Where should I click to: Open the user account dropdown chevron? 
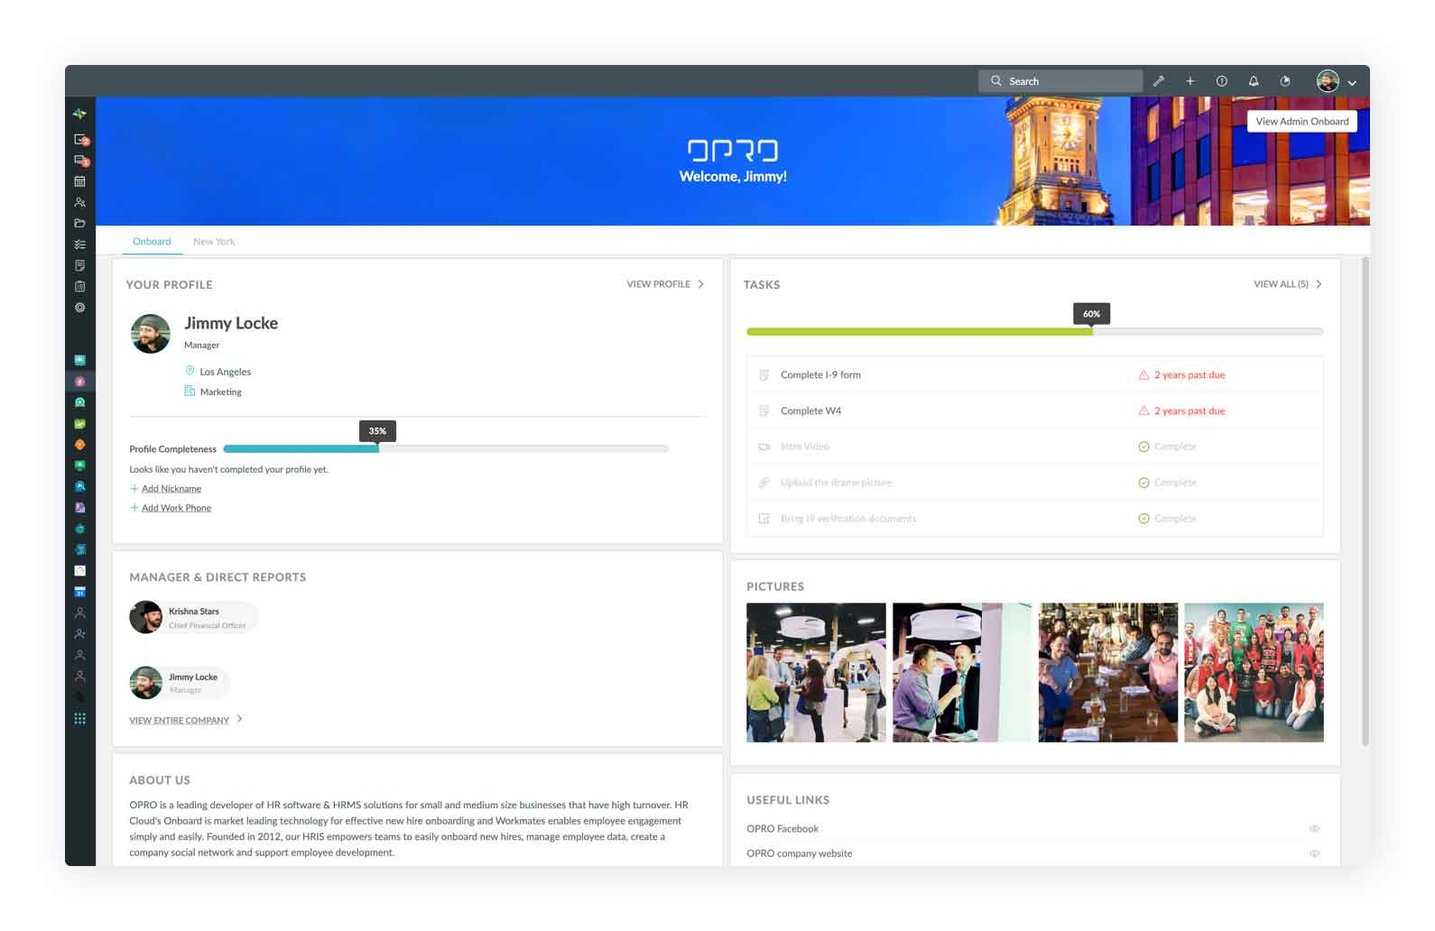coord(1352,83)
